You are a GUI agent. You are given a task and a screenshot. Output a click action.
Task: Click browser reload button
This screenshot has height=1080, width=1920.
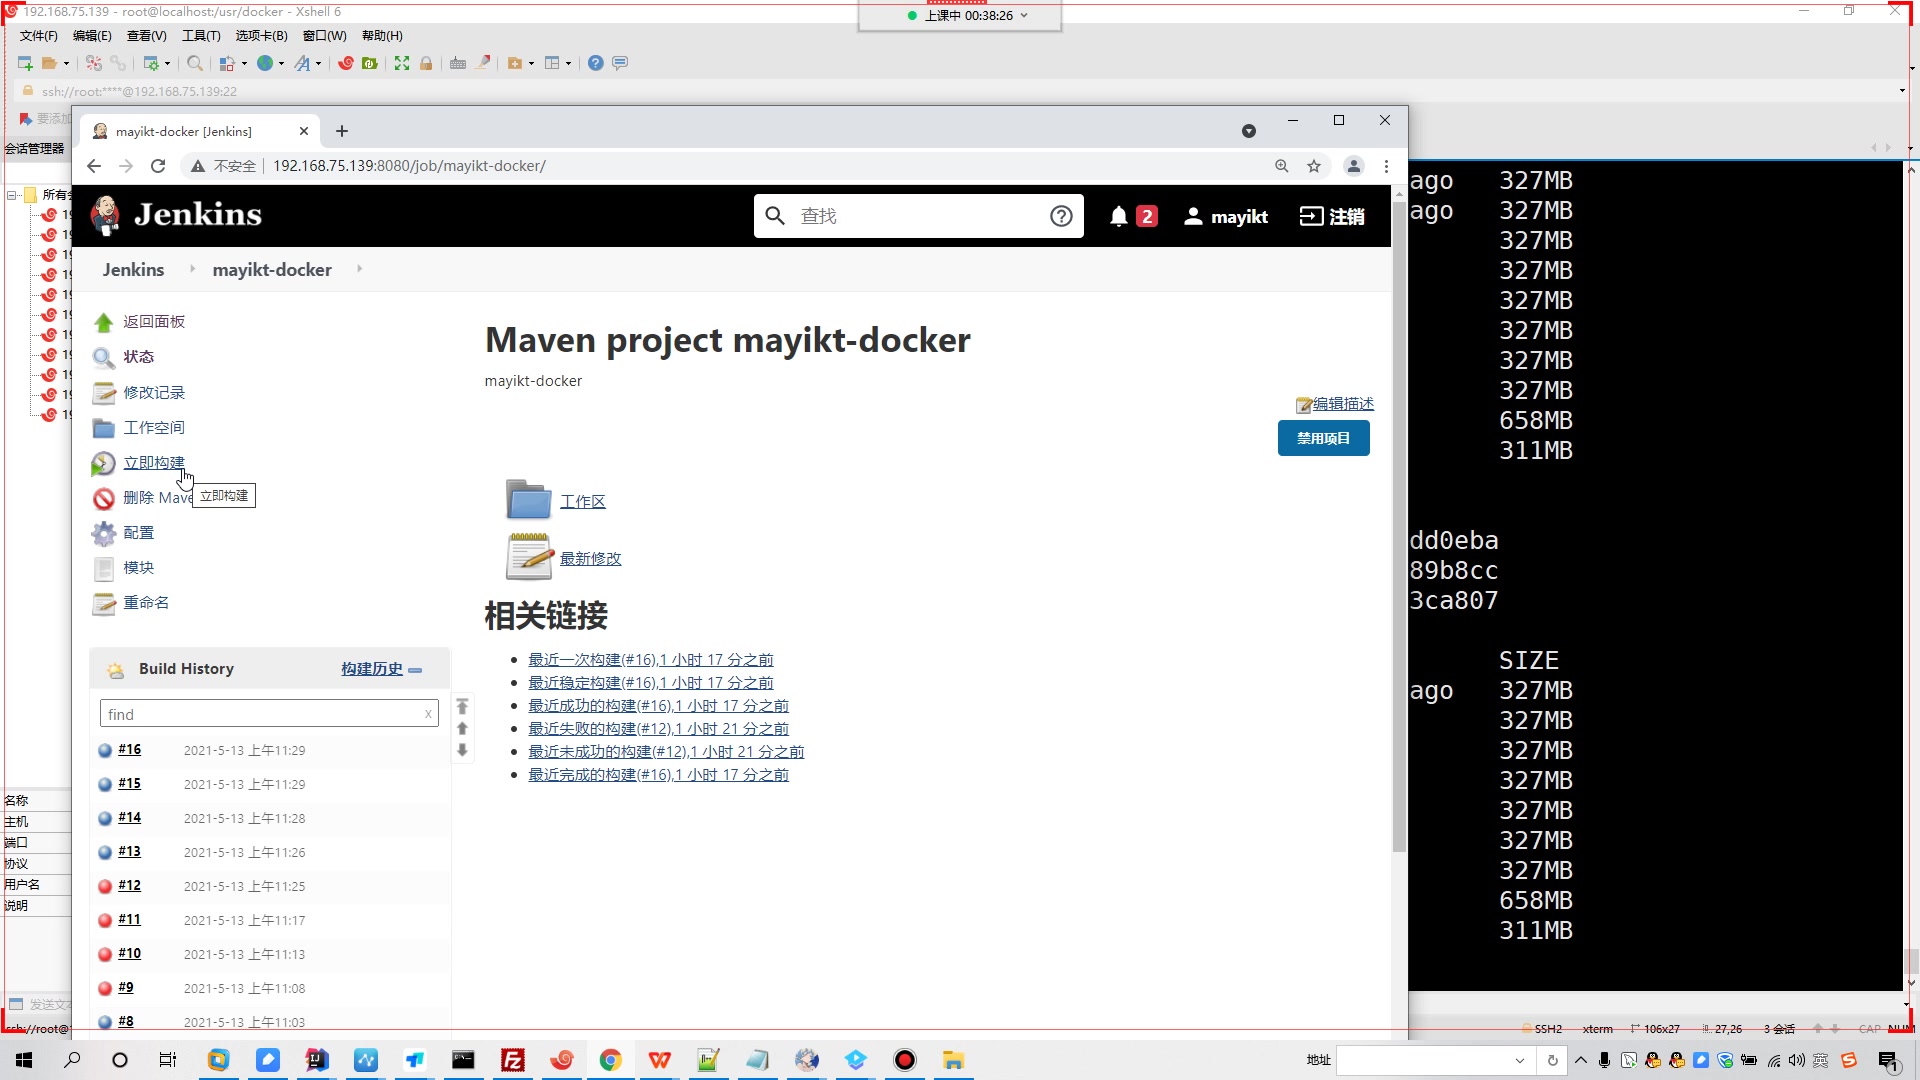158,166
